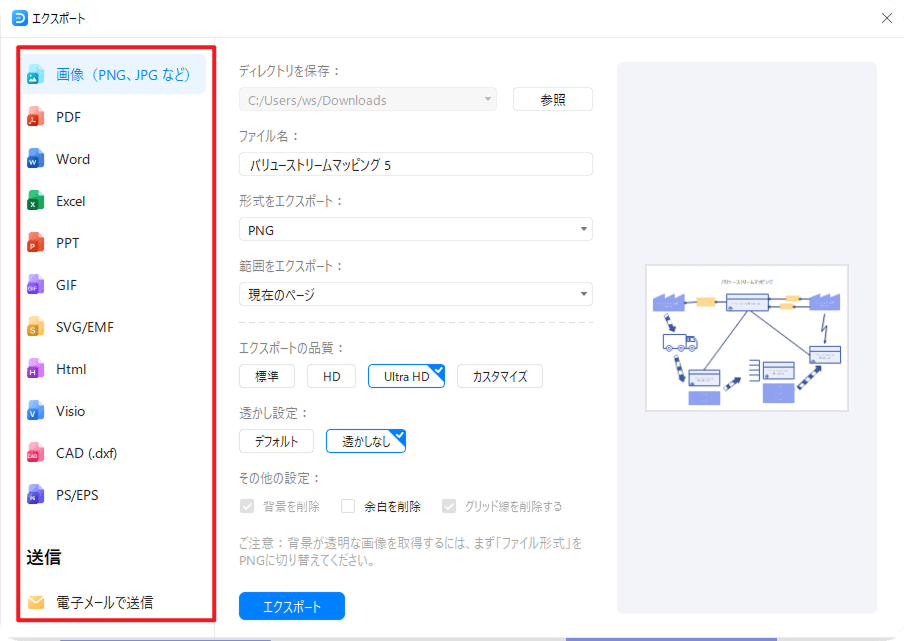
Task: Toggle the 背景を削除 setting
Action: 246,506
